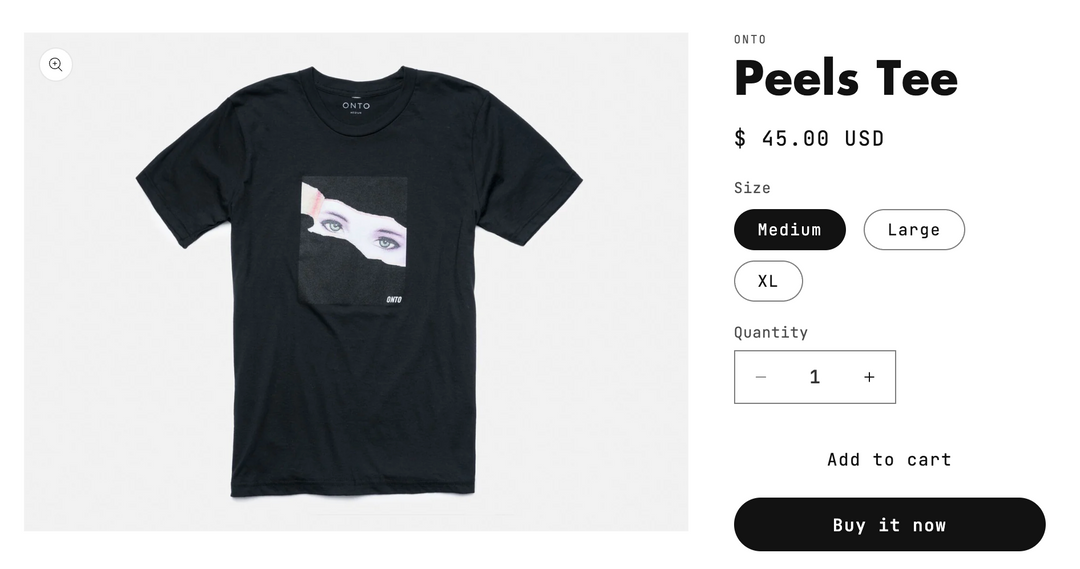
Task: Click the small white ONTO logo on the print
Action: click(x=393, y=299)
